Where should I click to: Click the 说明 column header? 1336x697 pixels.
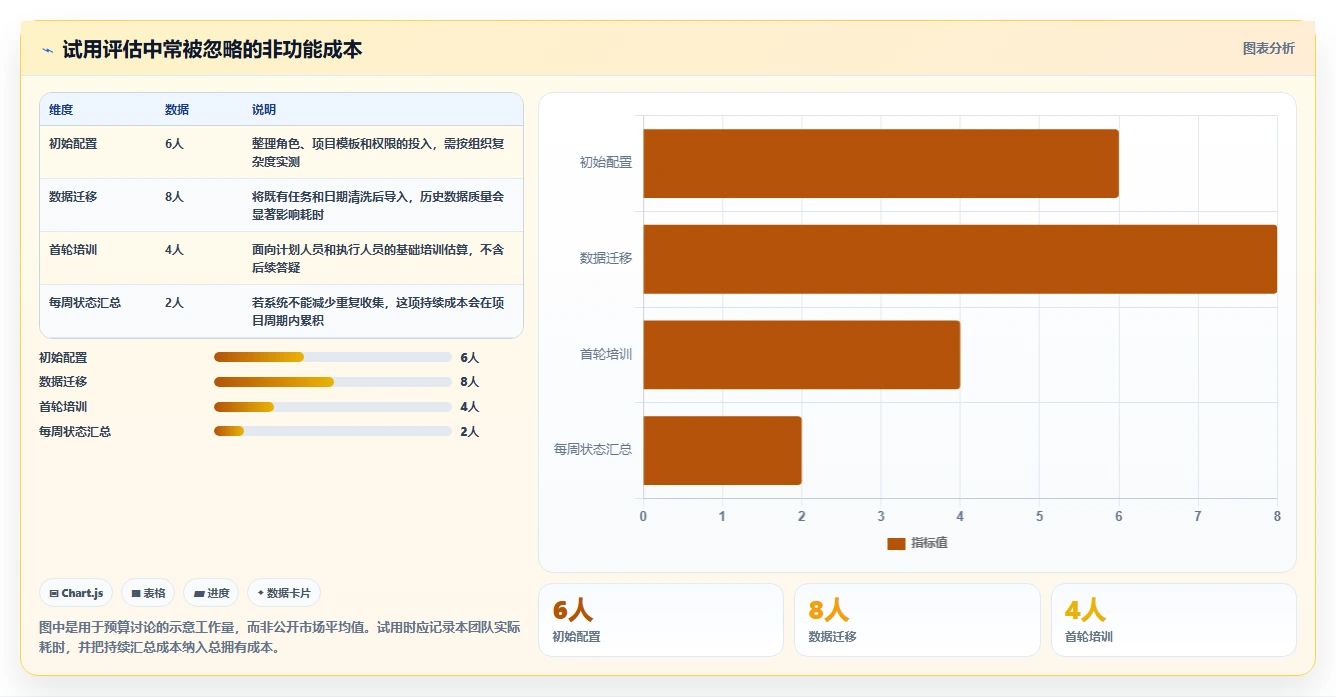[x=264, y=110]
